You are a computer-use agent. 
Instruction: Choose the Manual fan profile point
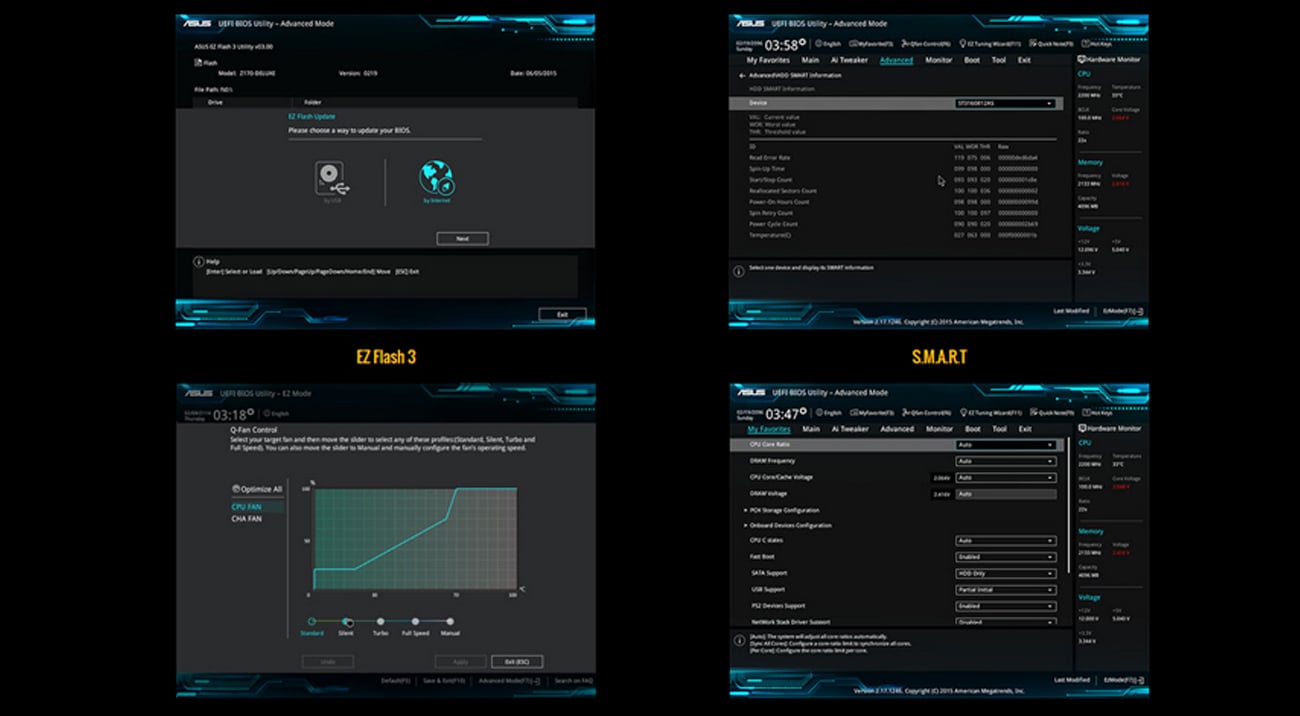[x=450, y=621]
